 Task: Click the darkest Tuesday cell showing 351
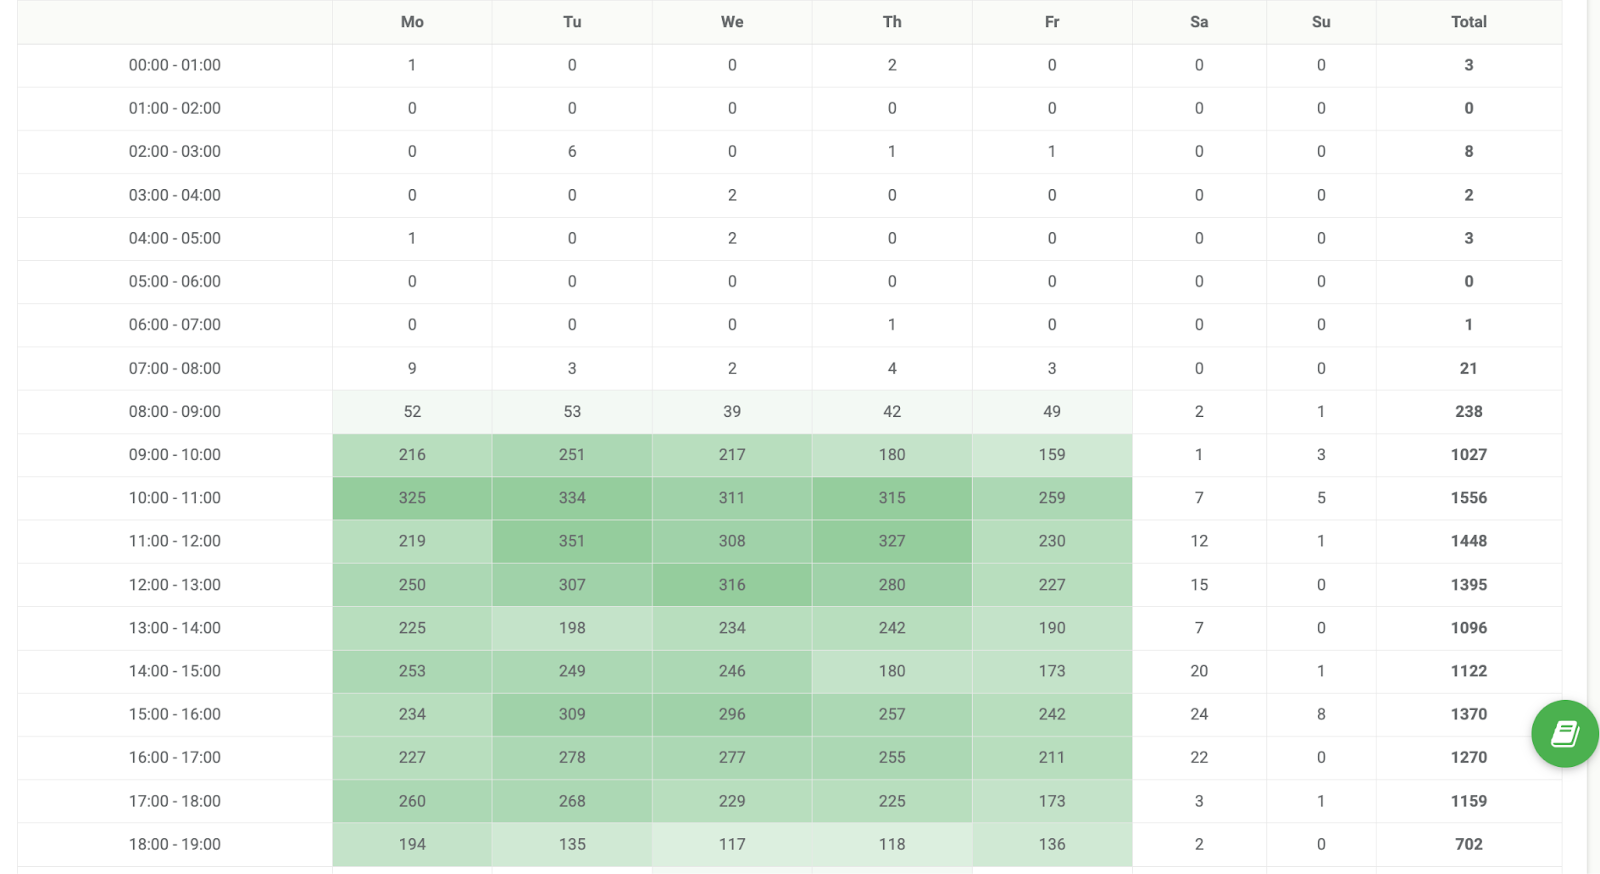[x=572, y=541]
